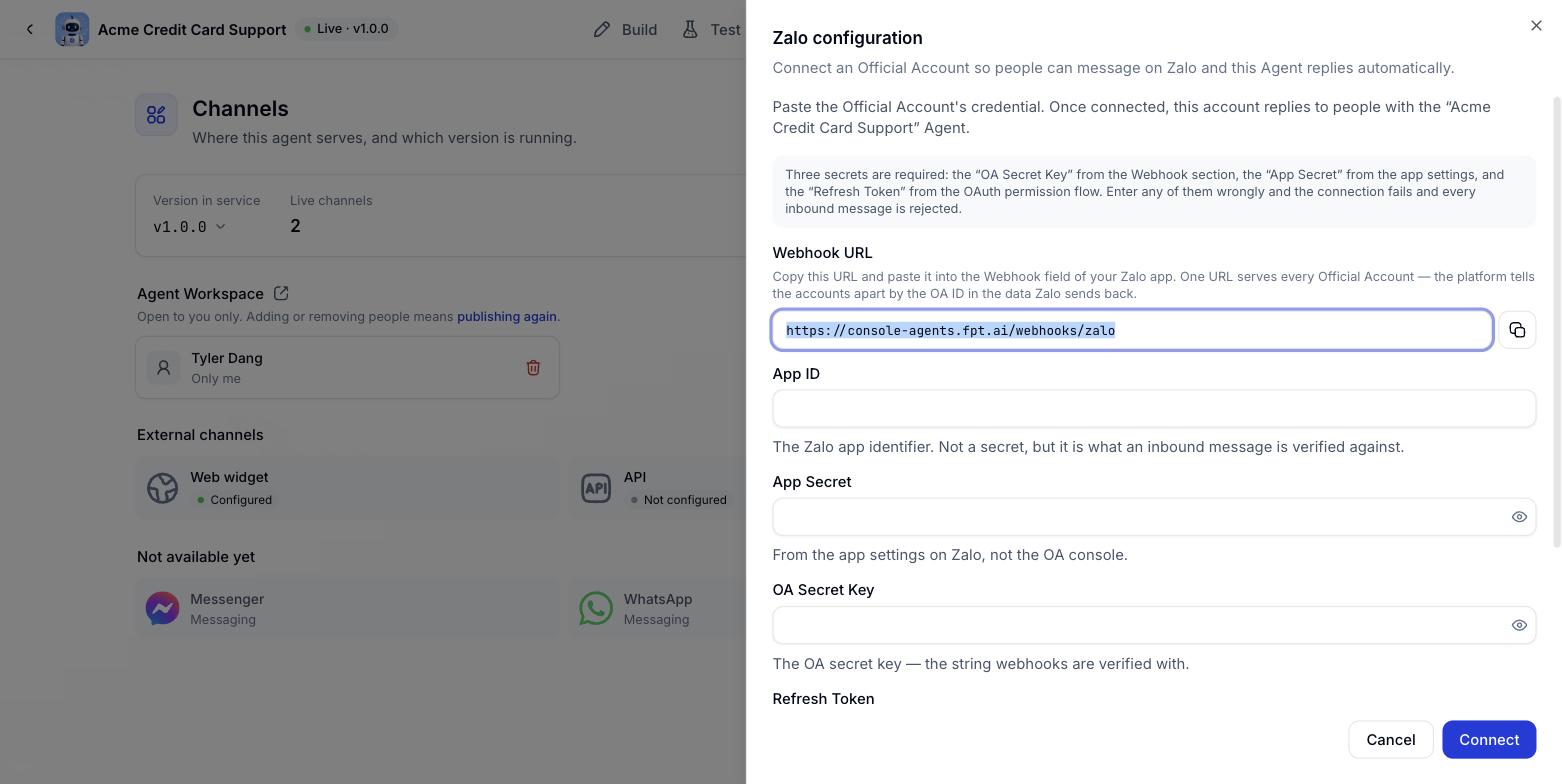Cancel the Zalo configuration
This screenshot has width=1562, height=784.
pyautogui.click(x=1390, y=739)
